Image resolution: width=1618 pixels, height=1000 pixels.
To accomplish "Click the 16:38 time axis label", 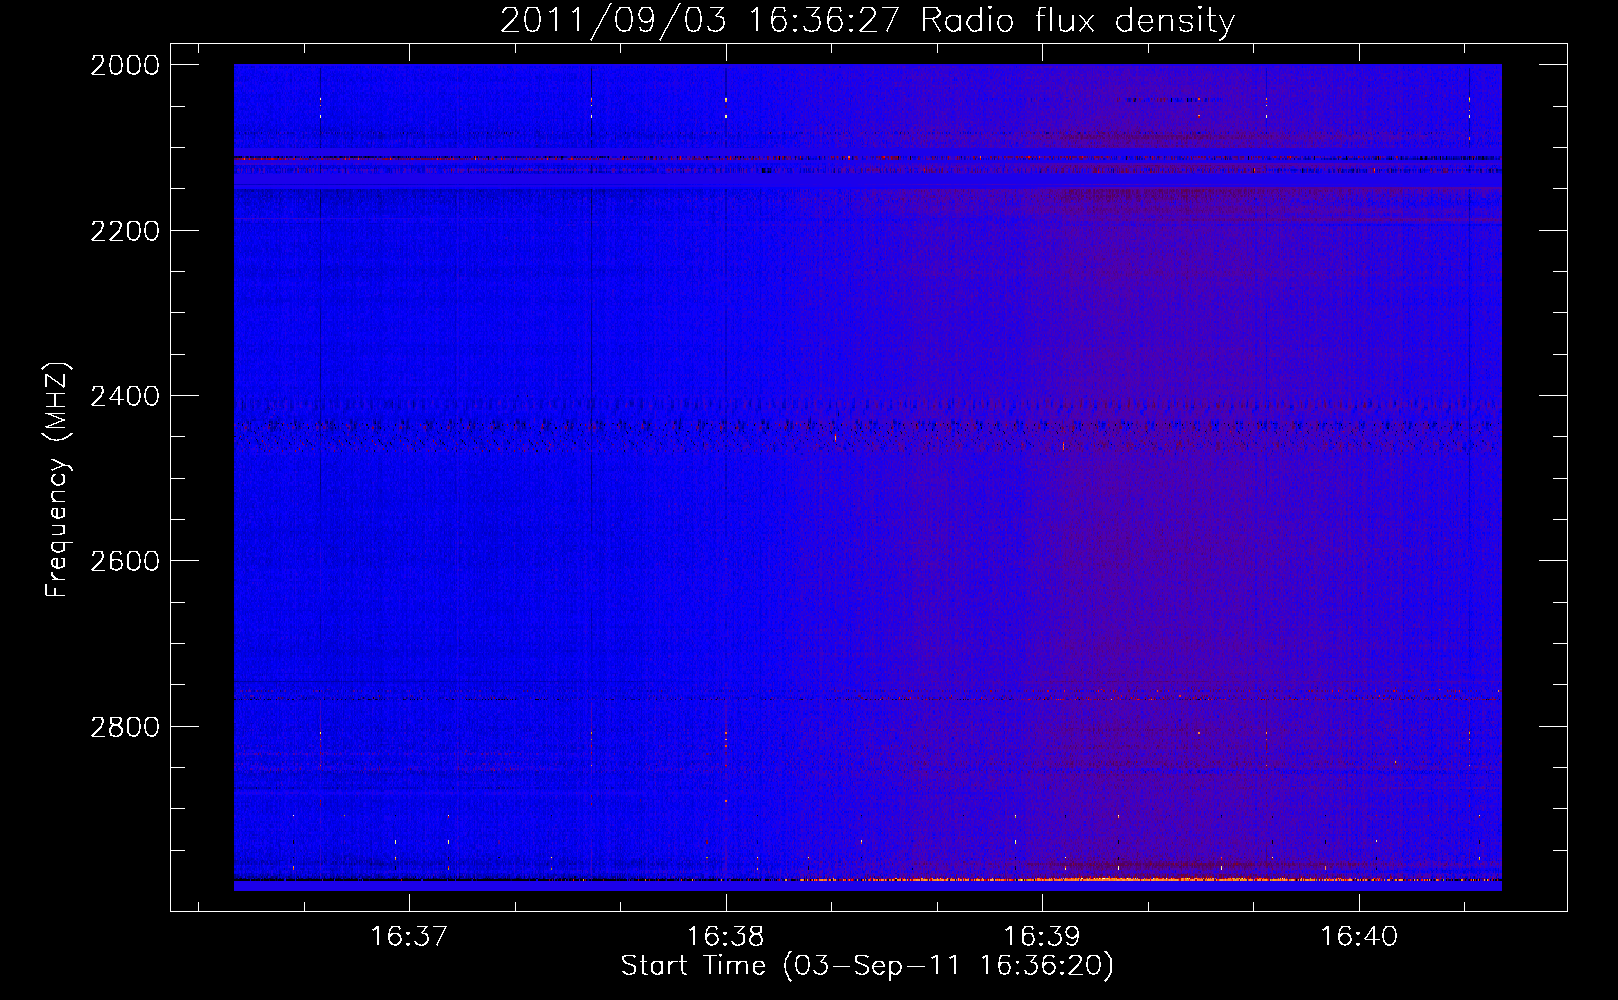I will pyautogui.click(x=725, y=936).
